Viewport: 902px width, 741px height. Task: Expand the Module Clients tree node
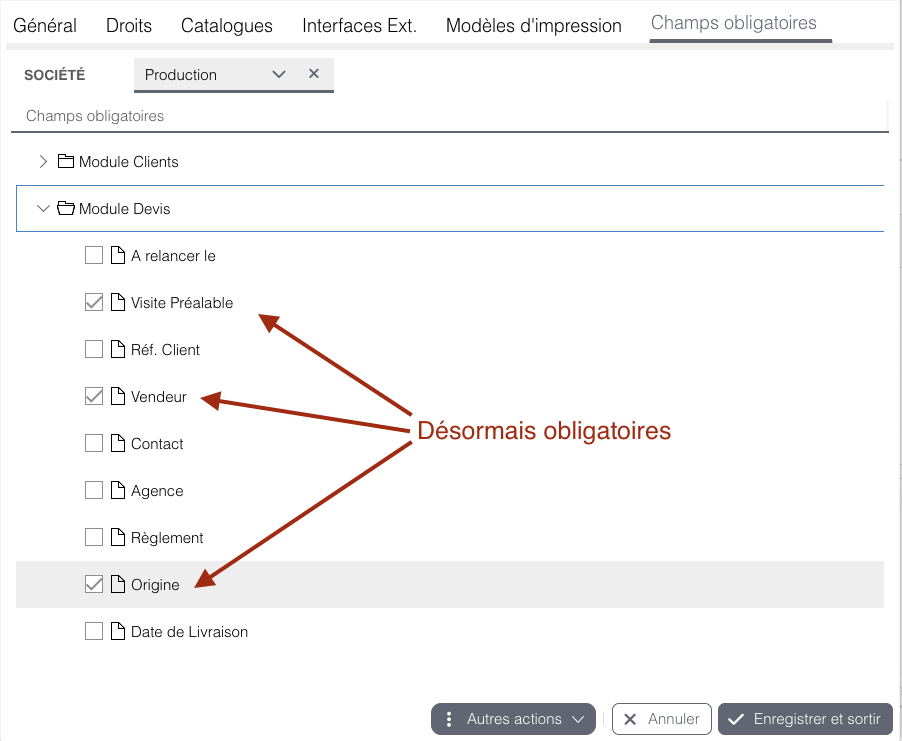point(43,162)
